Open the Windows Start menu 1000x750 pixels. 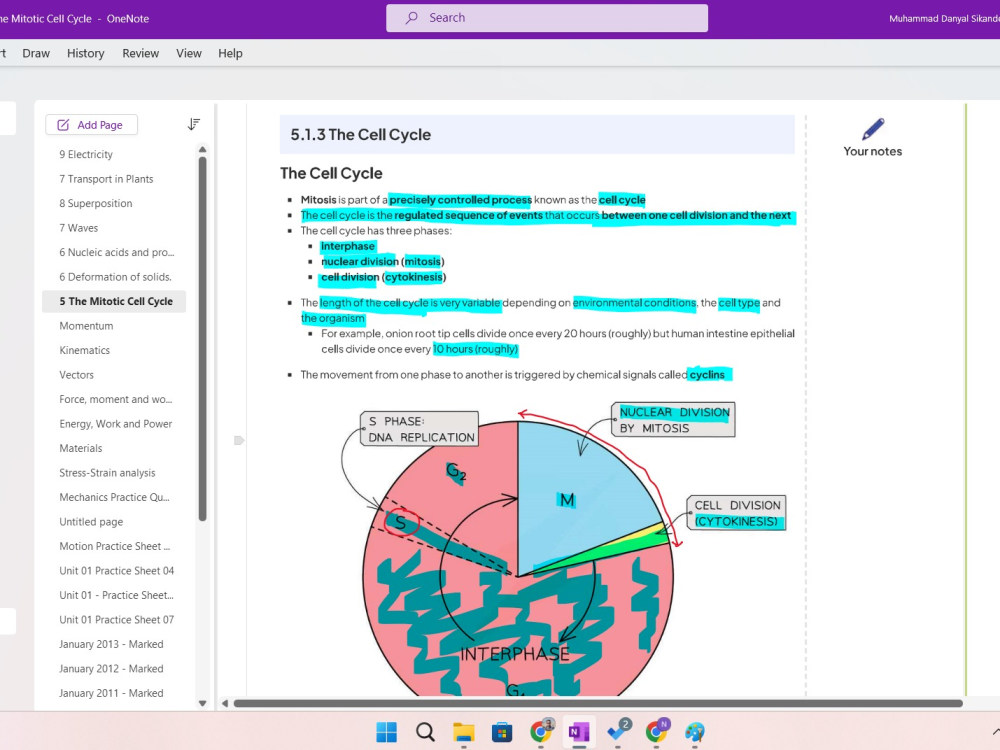coord(386,732)
